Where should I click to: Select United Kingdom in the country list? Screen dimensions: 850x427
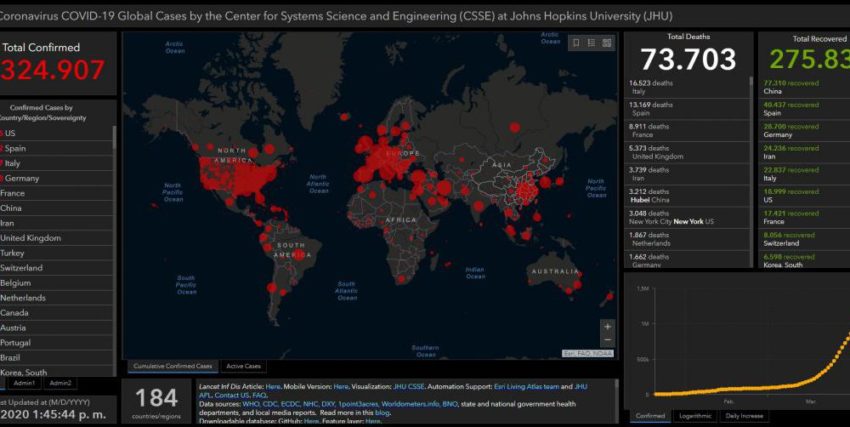pyautogui.click(x=30, y=238)
